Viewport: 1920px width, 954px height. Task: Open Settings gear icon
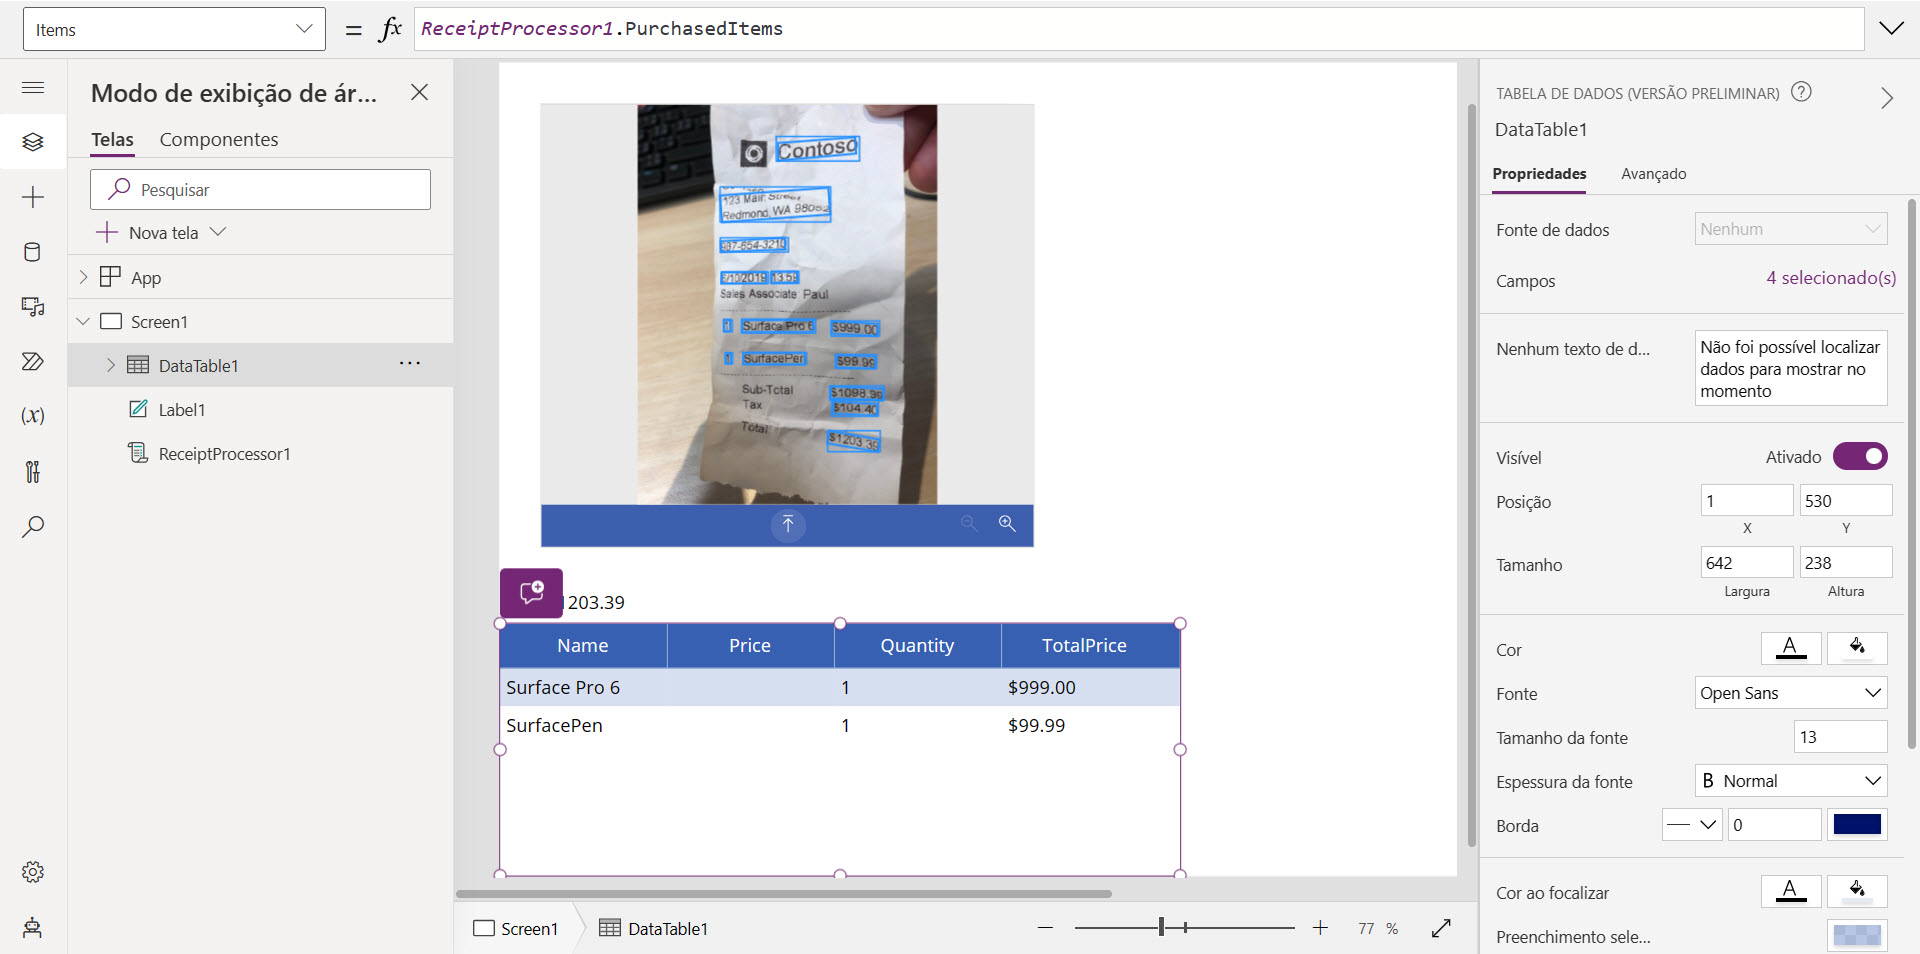33,872
